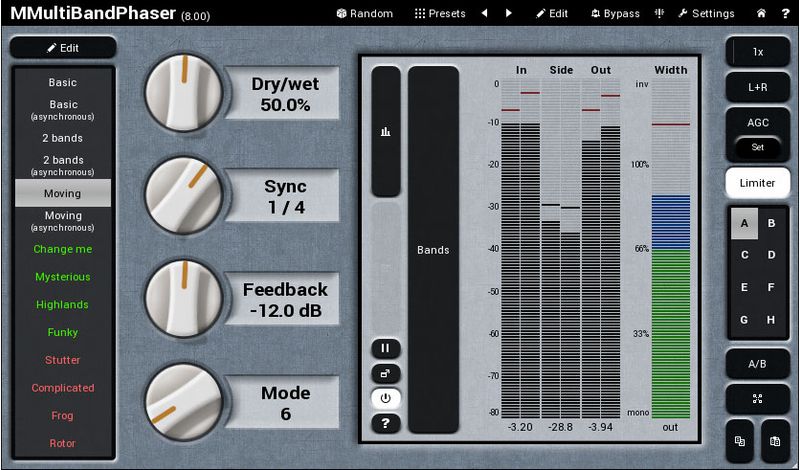Select the Highlands preset from list

[x=63, y=304]
